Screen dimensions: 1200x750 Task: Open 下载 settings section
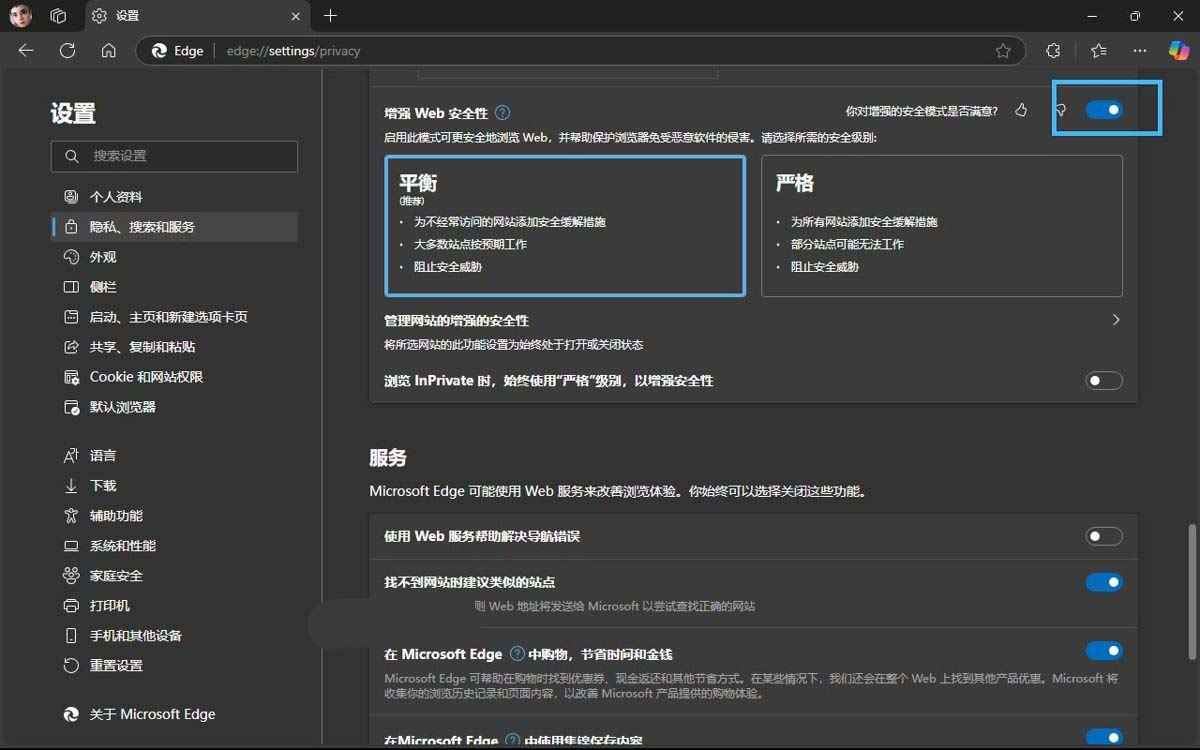[x=175, y=485]
